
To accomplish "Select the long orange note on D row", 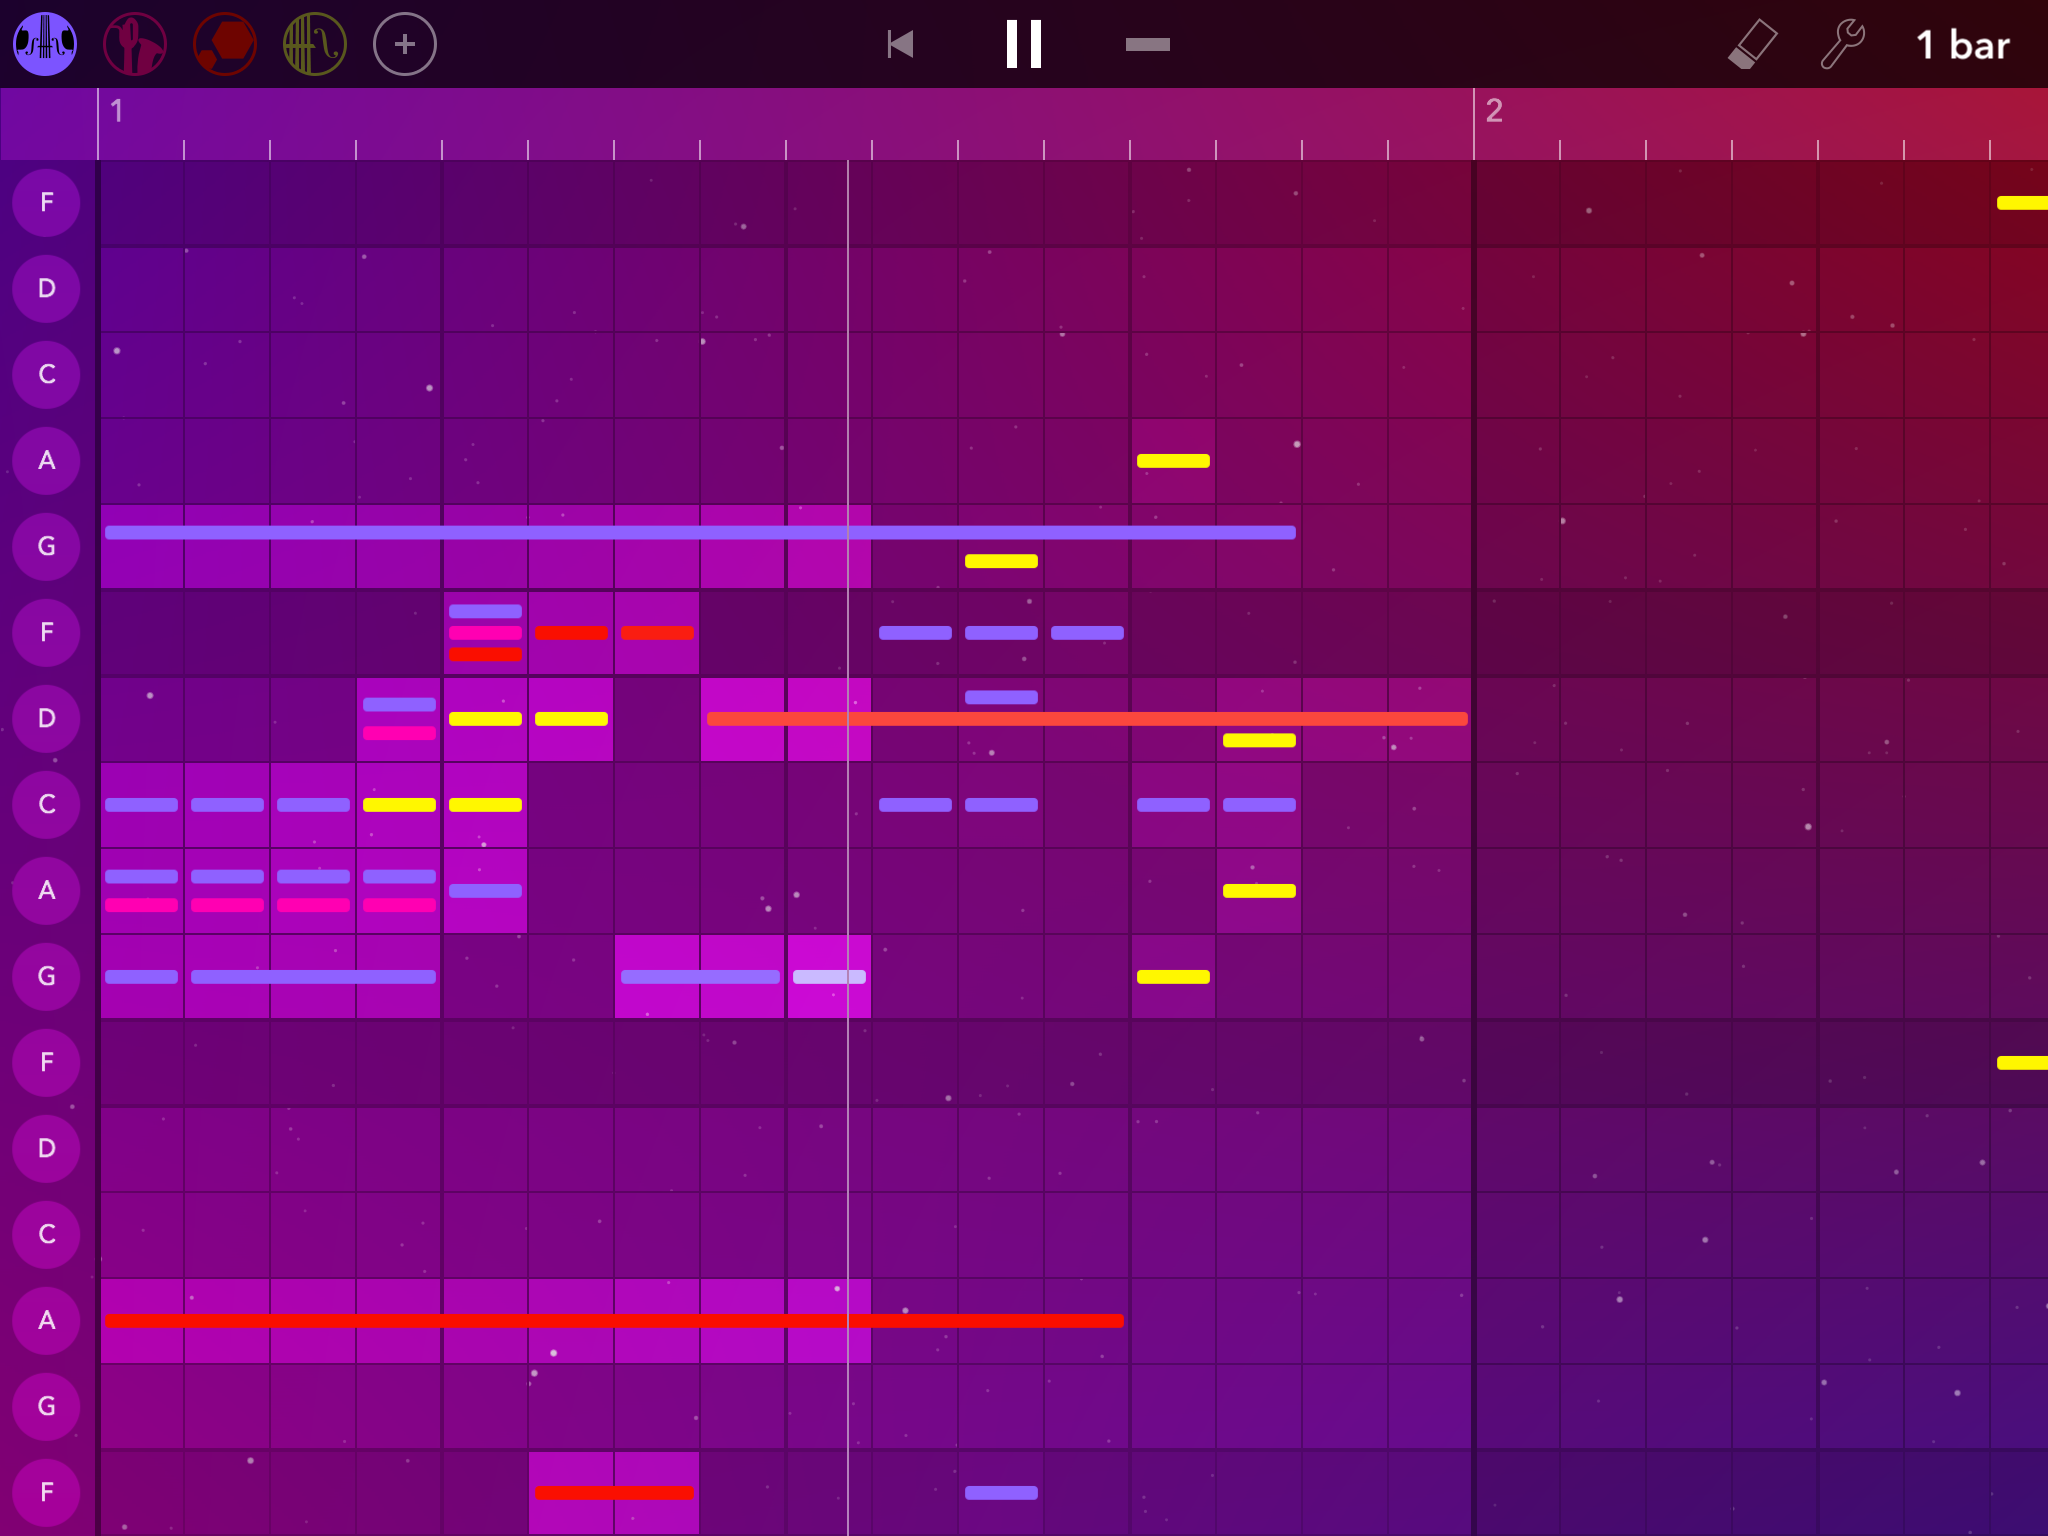I will coord(1087,718).
